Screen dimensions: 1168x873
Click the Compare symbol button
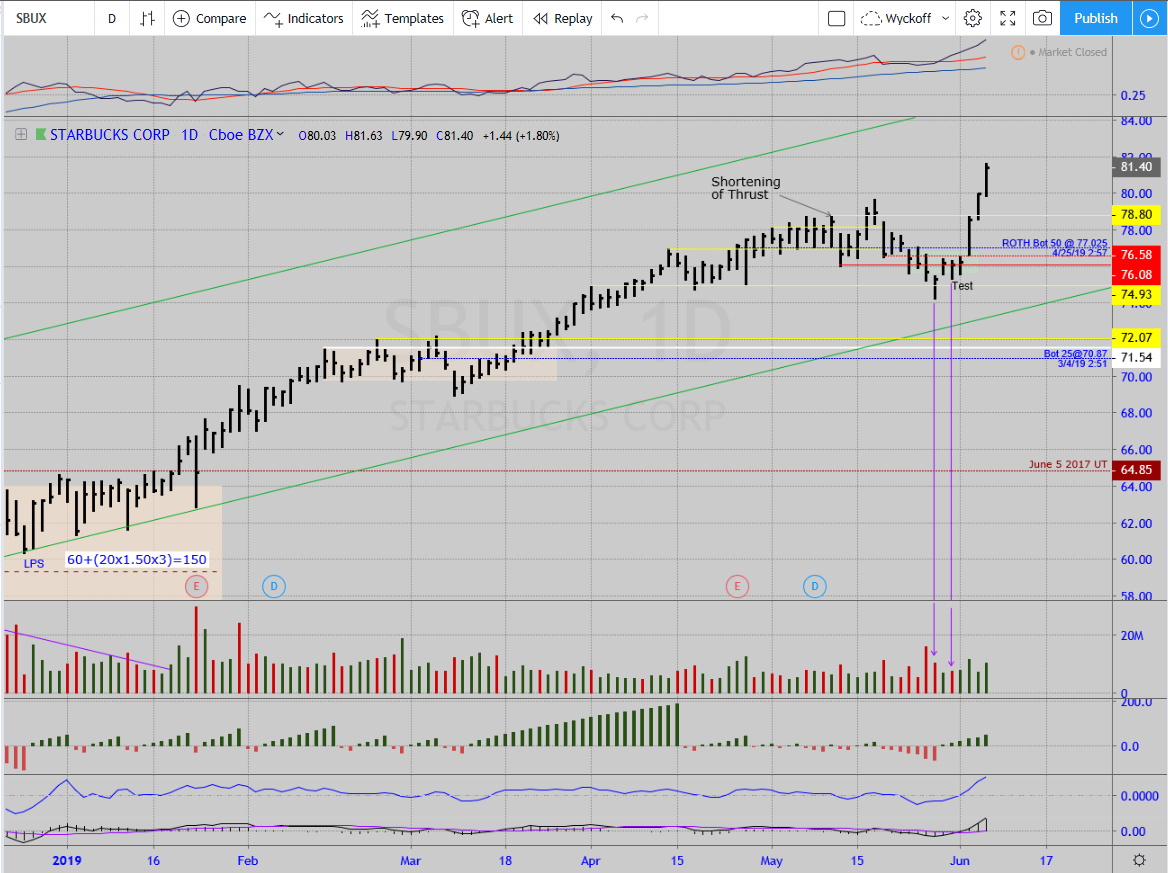tap(209, 18)
